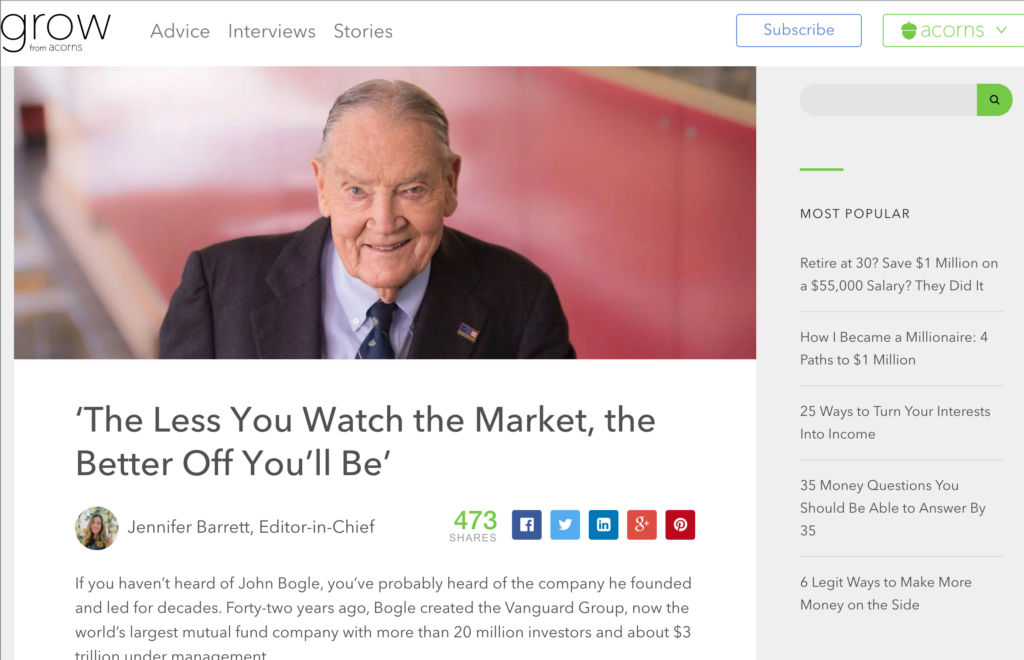This screenshot has height=660, width=1024.
Task: Pin article on Pinterest
Action: (x=680, y=525)
